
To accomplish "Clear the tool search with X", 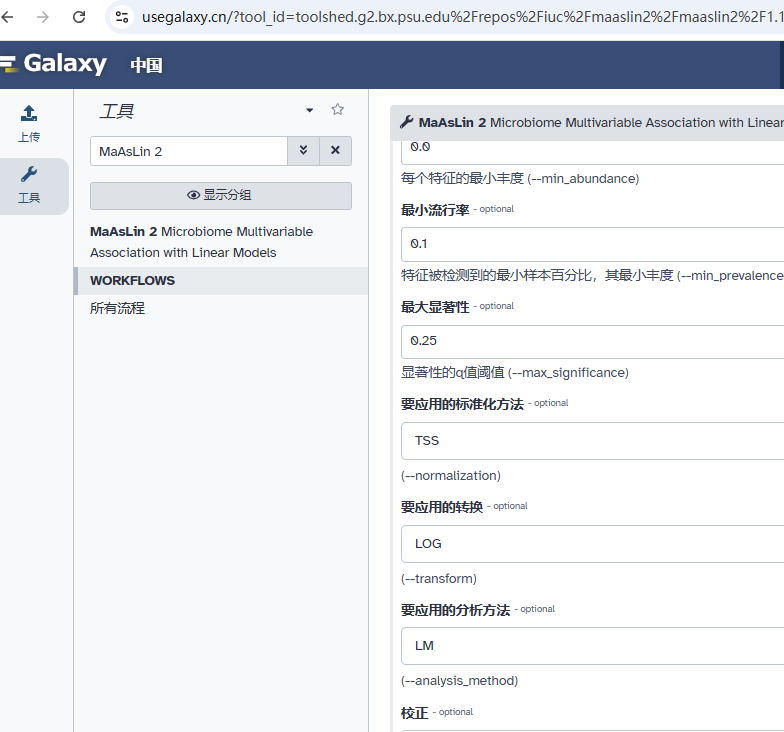I will (336, 150).
